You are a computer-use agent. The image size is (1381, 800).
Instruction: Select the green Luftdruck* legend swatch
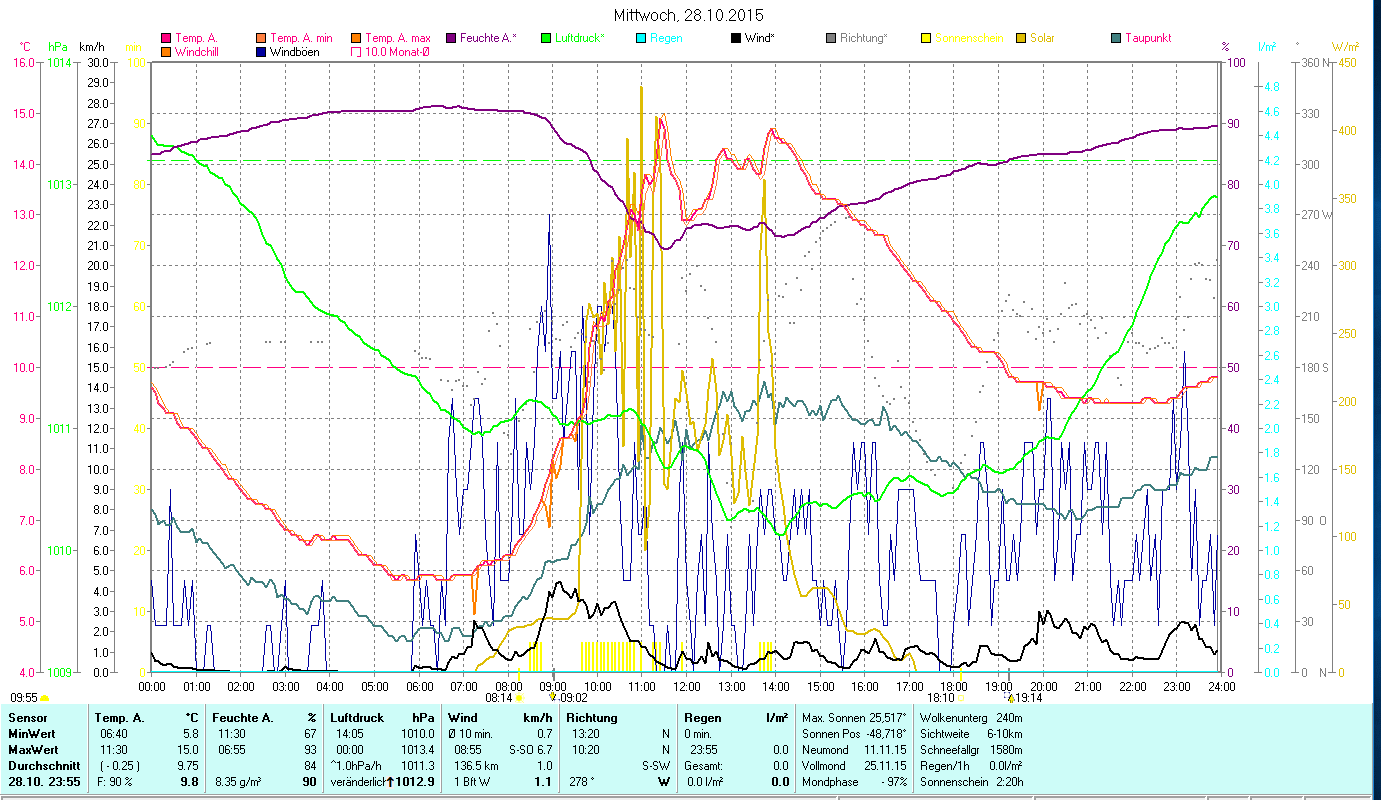coord(546,39)
